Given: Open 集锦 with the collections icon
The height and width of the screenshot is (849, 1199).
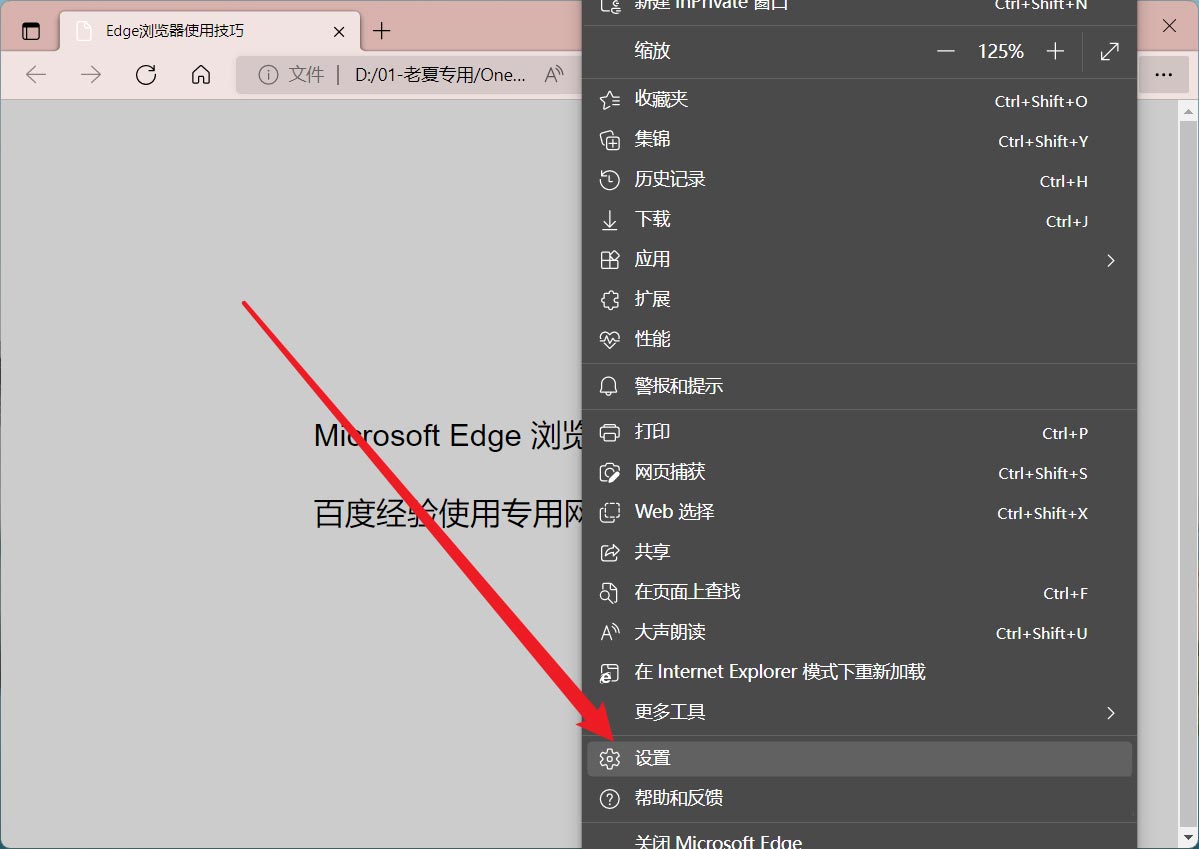Looking at the screenshot, I should [610, 140].
